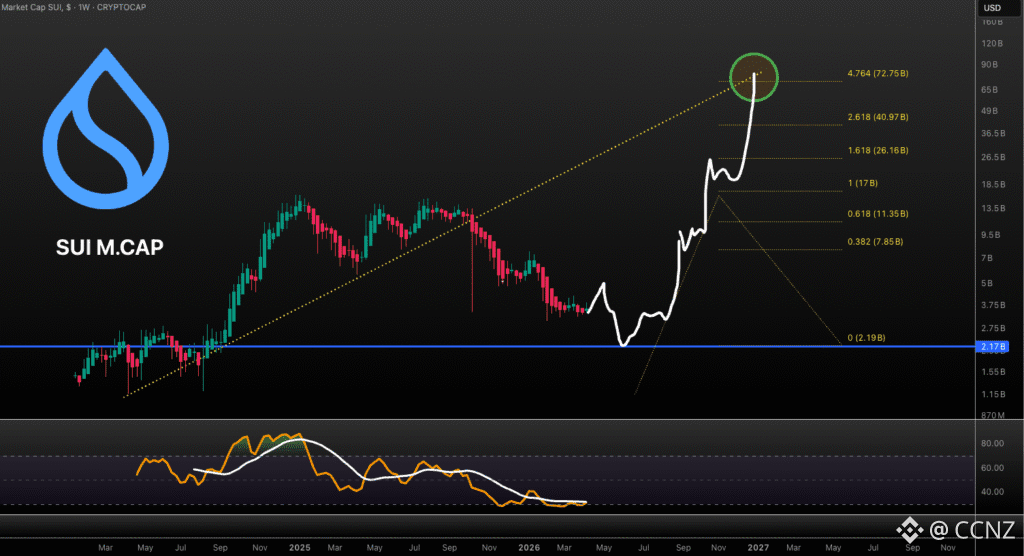Click the 80.00 oscillator scale value
This screenshot has width=1024, height=556.
992,443
